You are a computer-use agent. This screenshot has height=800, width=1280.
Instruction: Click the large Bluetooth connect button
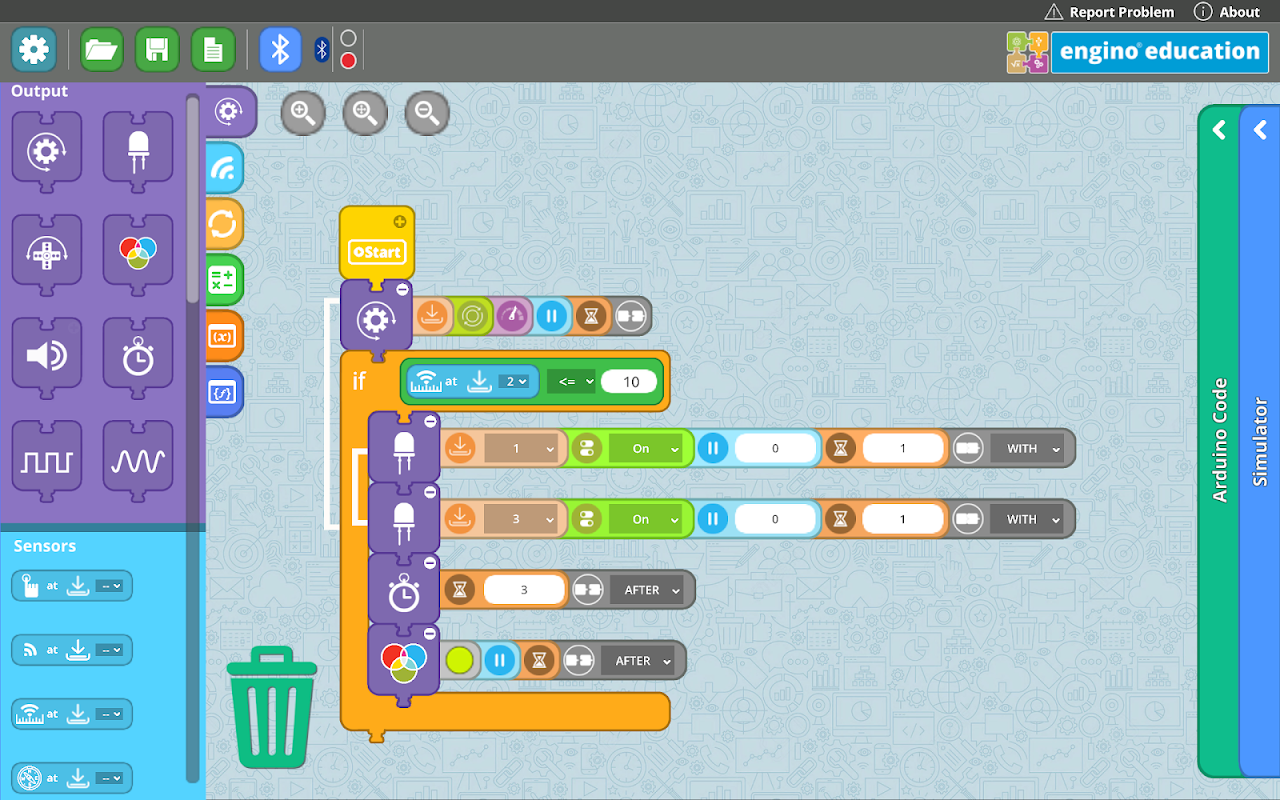[281, 49]
